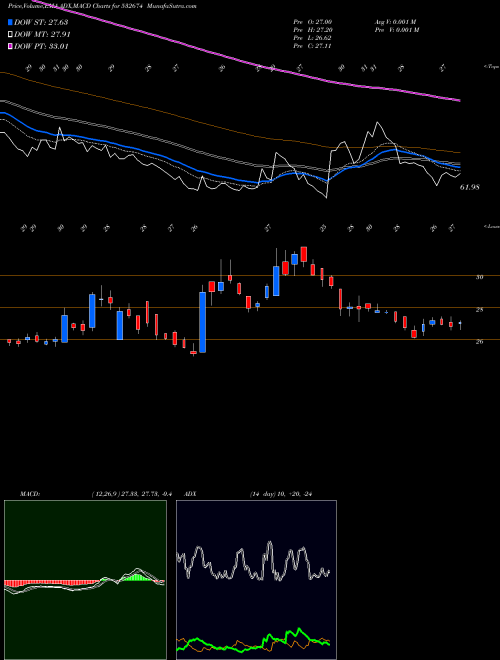Click the 'ADX' panel heading
This screenshot has width=500, height=660.
pyautogui.click(x=191, y=494)
